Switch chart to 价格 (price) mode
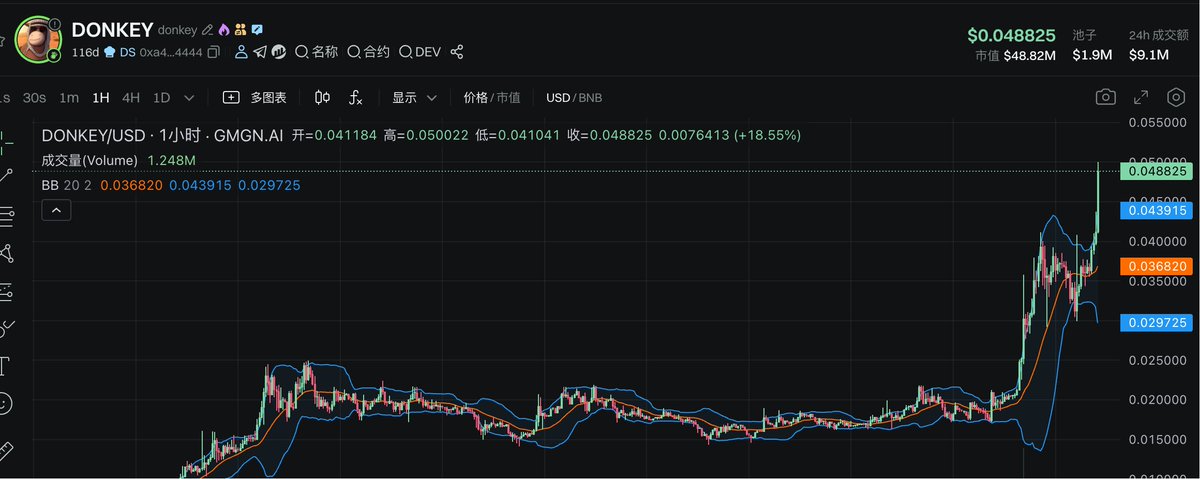Viewport: 1200px width, 479px height. click(x=476, y=98)
